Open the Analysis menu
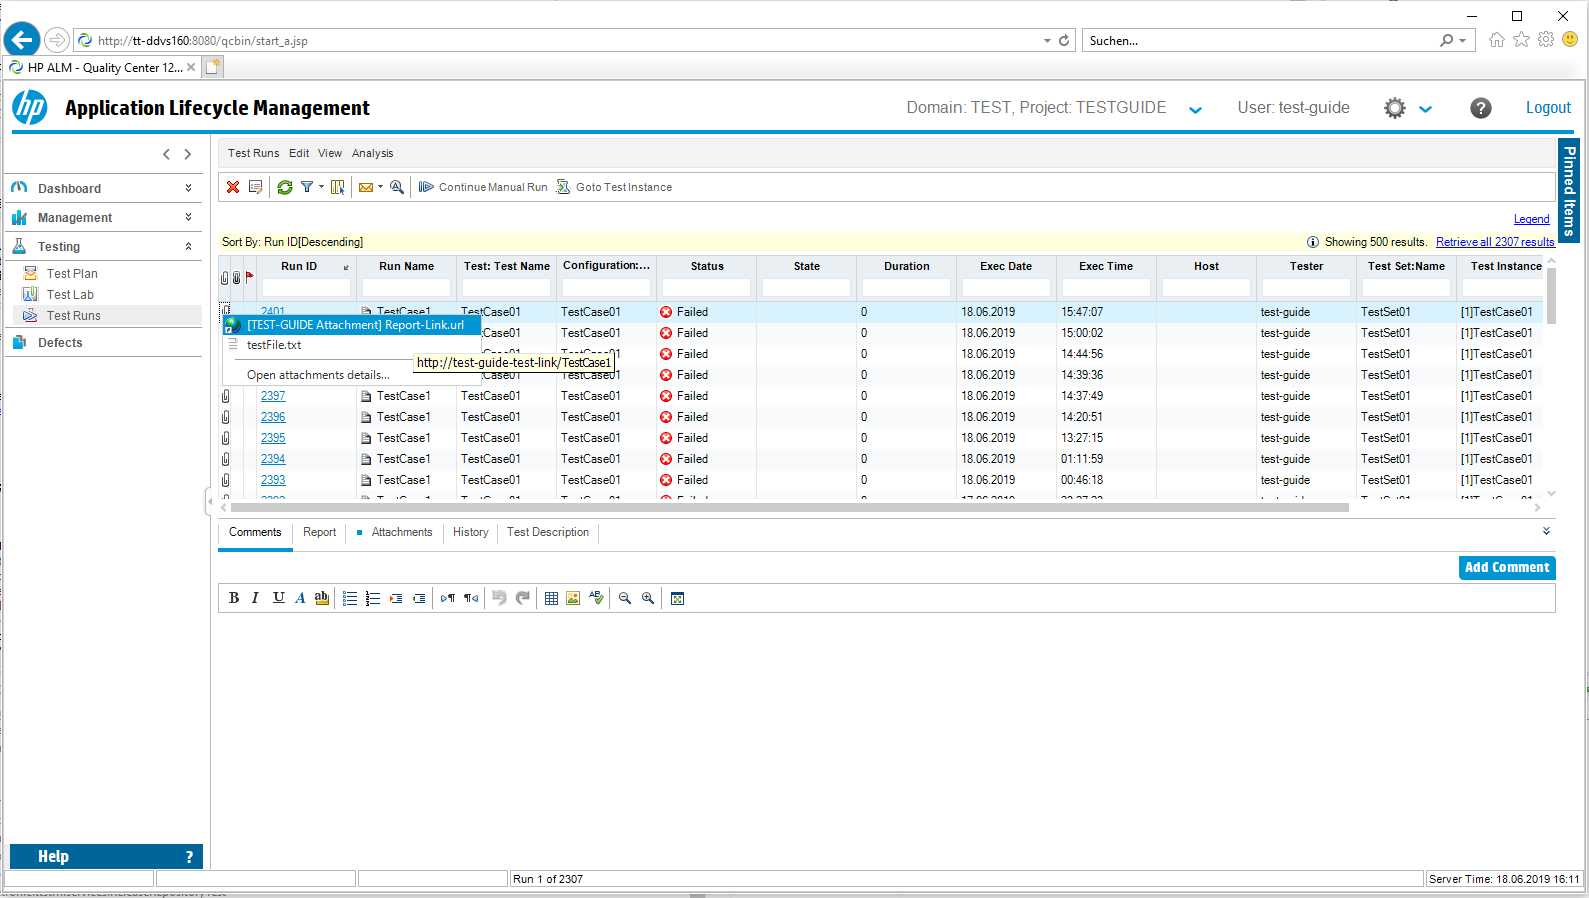Screen dimensions: 1589x898 pos(372,153)
